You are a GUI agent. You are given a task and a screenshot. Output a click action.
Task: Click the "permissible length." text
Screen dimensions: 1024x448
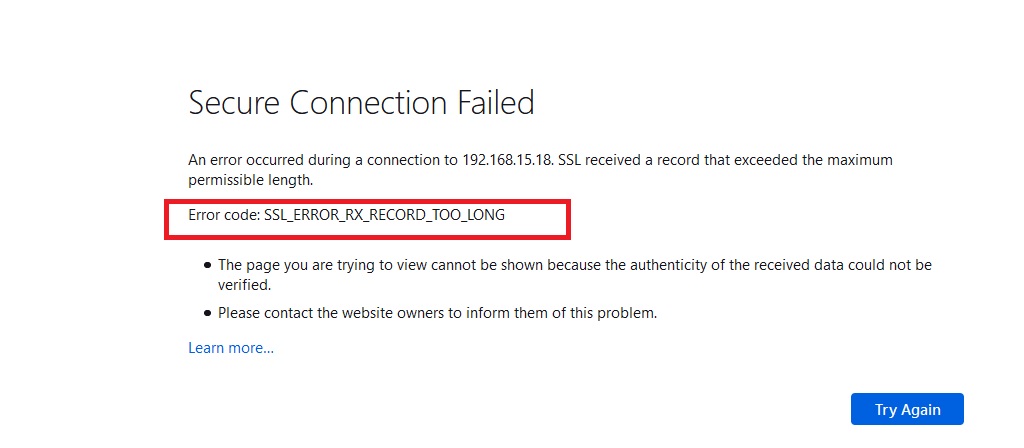click(251, 180)
